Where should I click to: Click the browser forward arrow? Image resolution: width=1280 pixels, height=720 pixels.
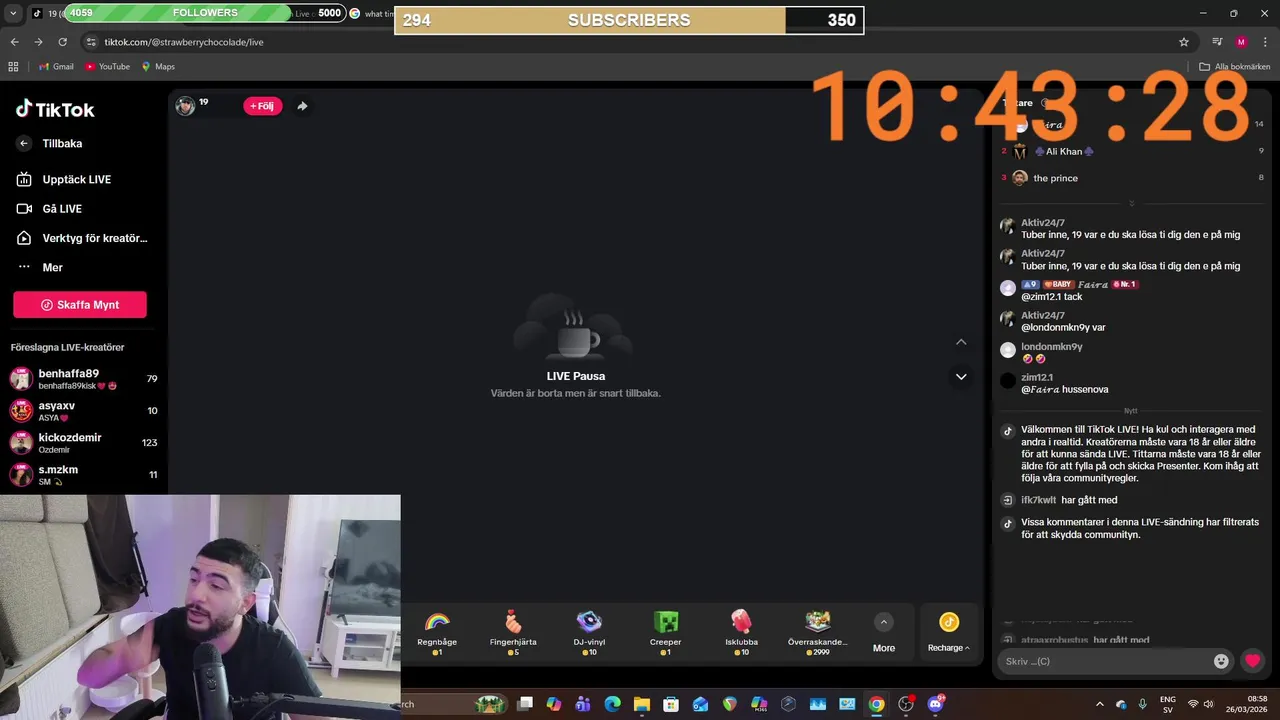point(38,42)
